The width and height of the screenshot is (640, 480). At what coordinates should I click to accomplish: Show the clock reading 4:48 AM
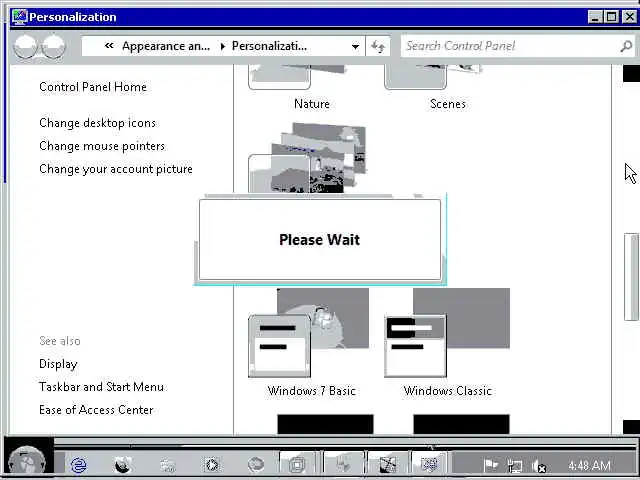coord(590,465)
